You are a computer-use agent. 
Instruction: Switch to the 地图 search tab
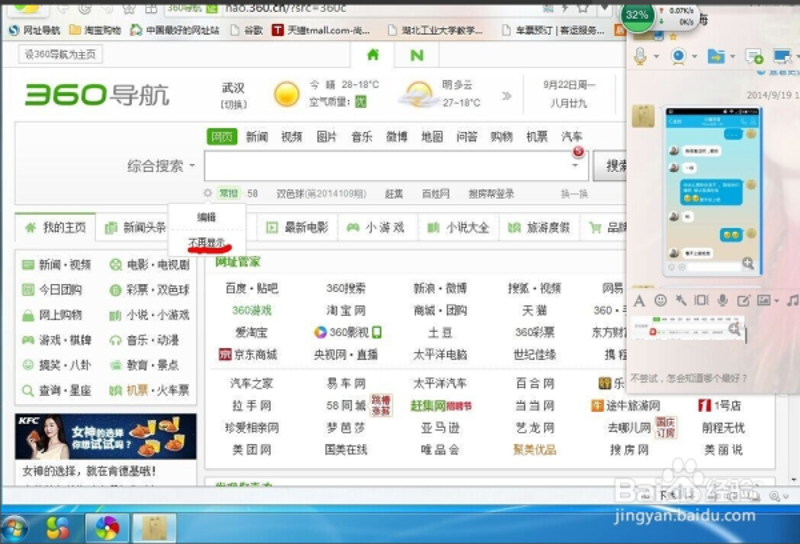432,136
